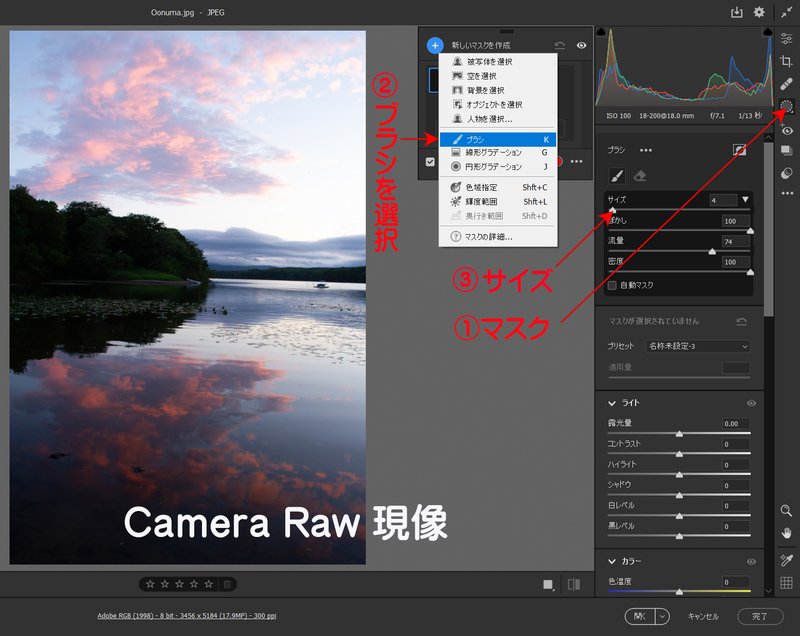This screenshot has width=800, height=636.
Task: Toggle カラー panel visibility eye
Action: (x=752, y=562)
